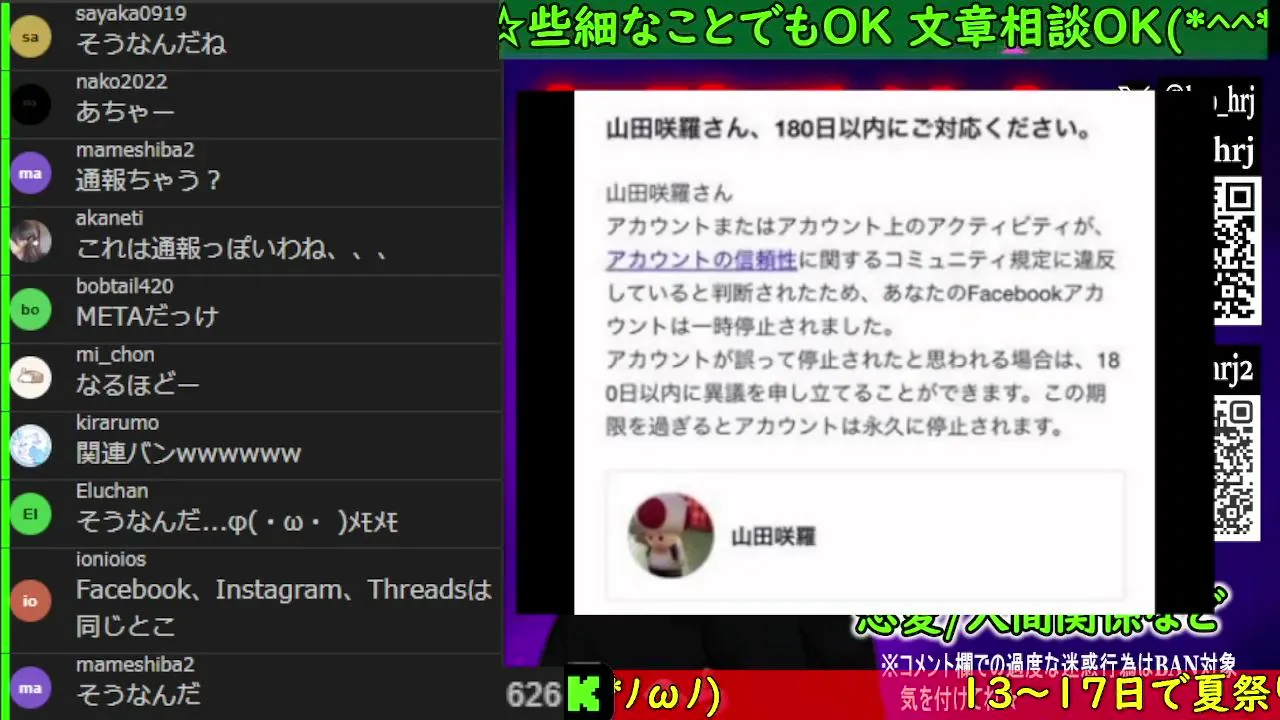Viewport: 1280px width, 720px height.
Task: Click mameshiba2's avatar beside '通報ちゃう？'
Action: [x=30, y=173]
